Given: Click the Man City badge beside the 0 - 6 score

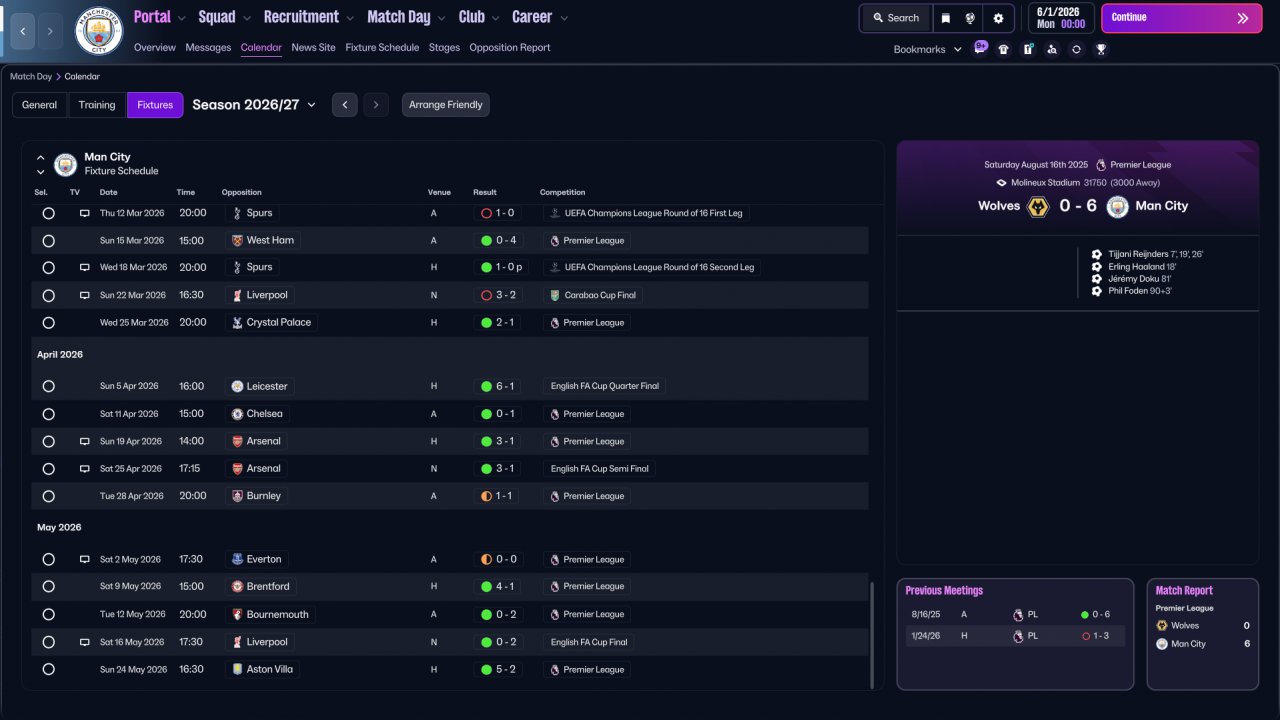Looking at the screenshot, I should pyautogui.click(x=1117, y=207).
